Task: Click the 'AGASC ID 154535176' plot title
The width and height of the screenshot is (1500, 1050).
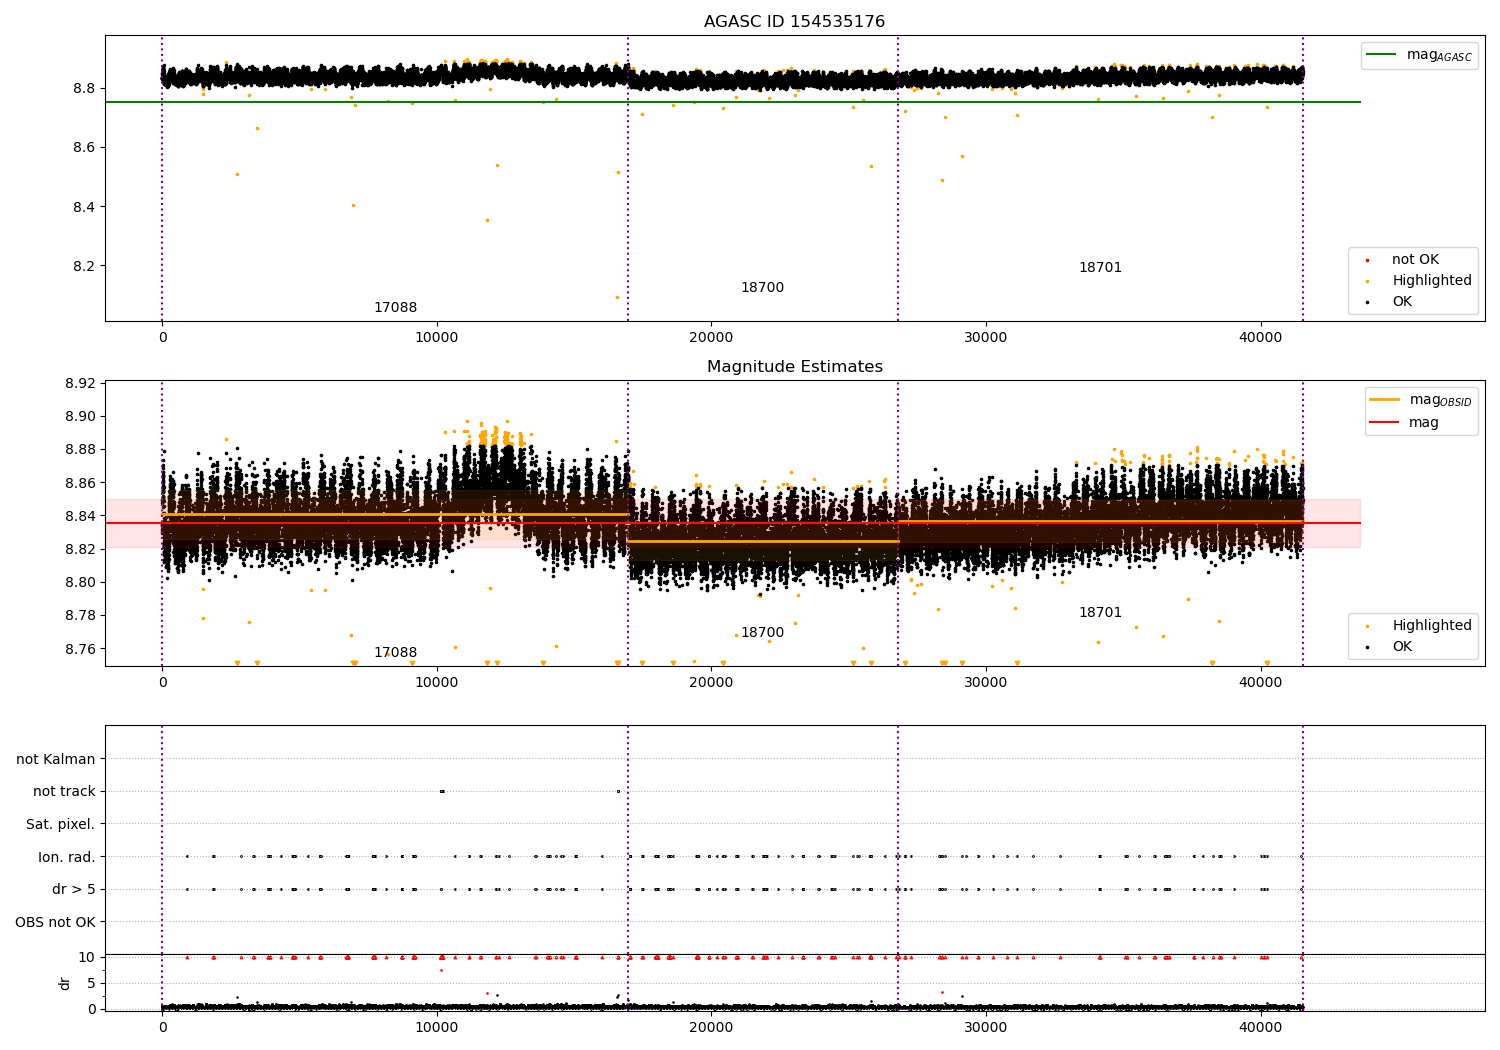Action: click(x=794, y=22)
